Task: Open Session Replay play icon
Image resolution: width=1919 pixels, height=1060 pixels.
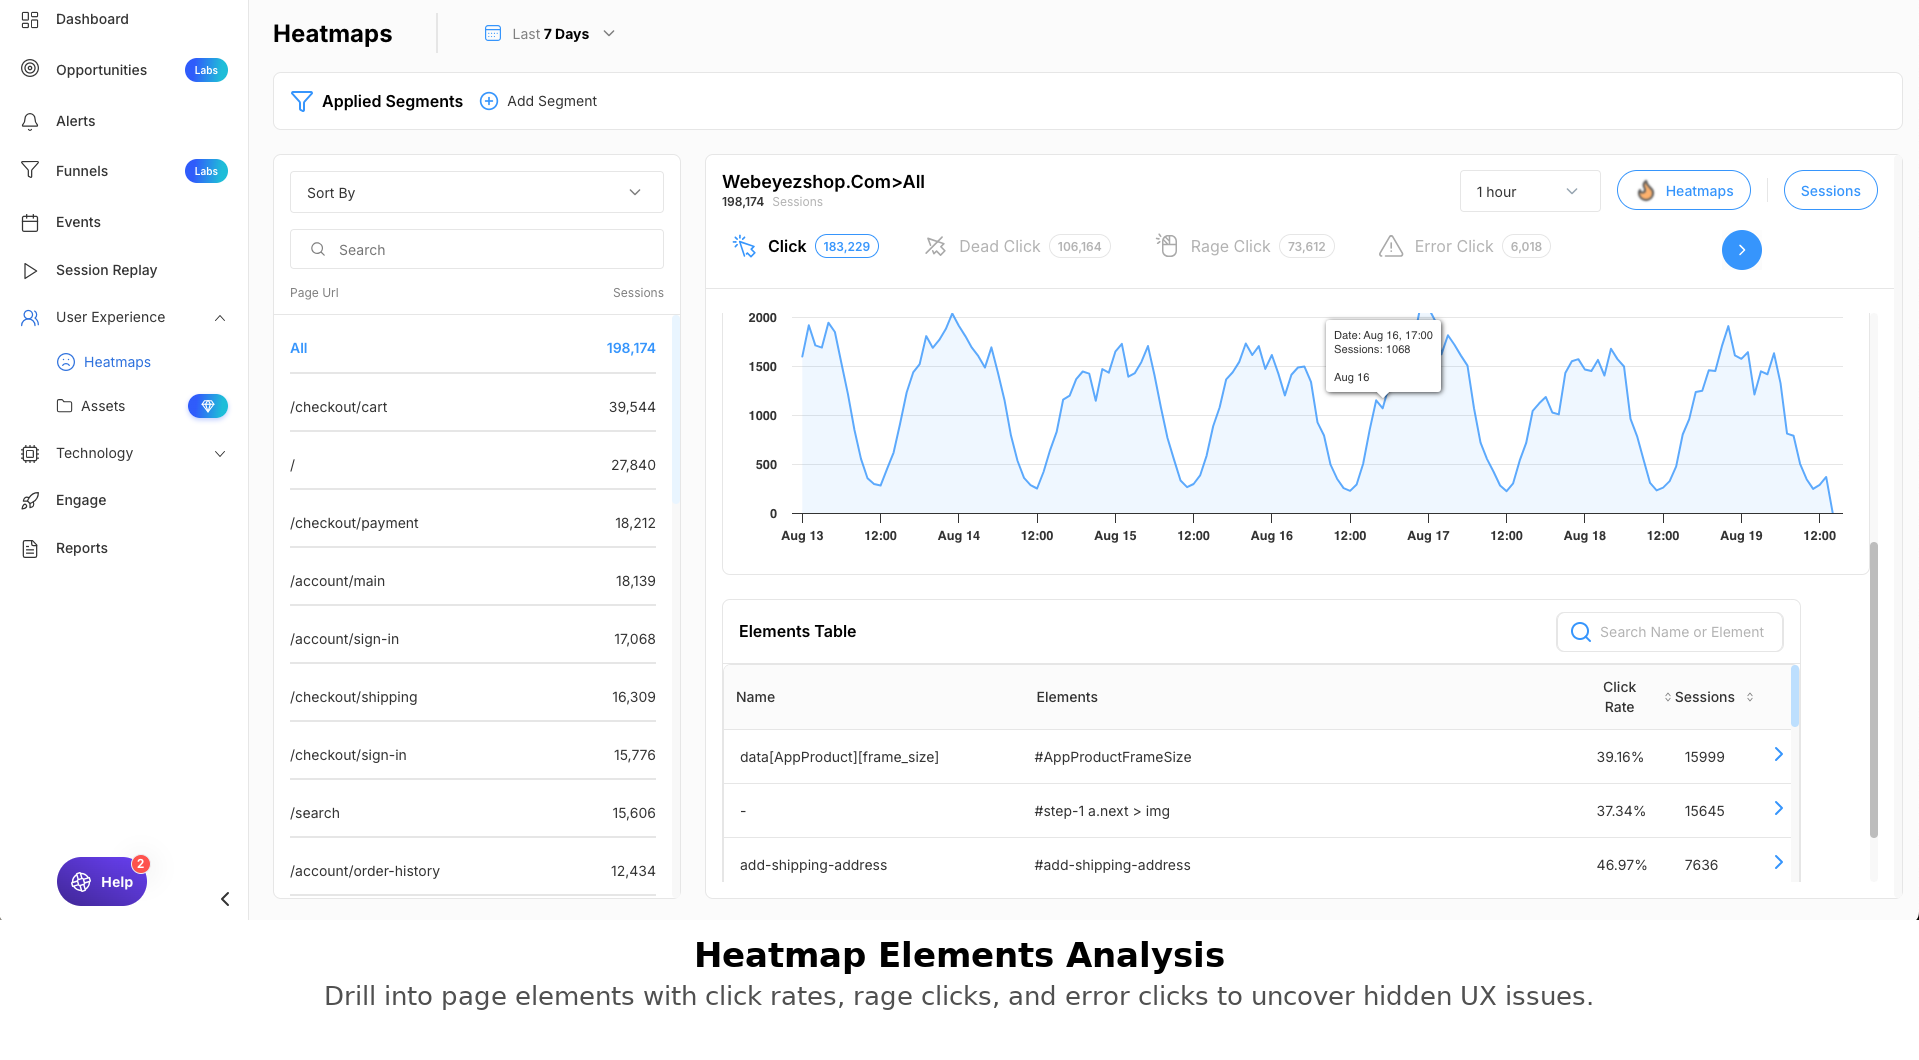Action: pyautogui.click(x=30, y=270)
